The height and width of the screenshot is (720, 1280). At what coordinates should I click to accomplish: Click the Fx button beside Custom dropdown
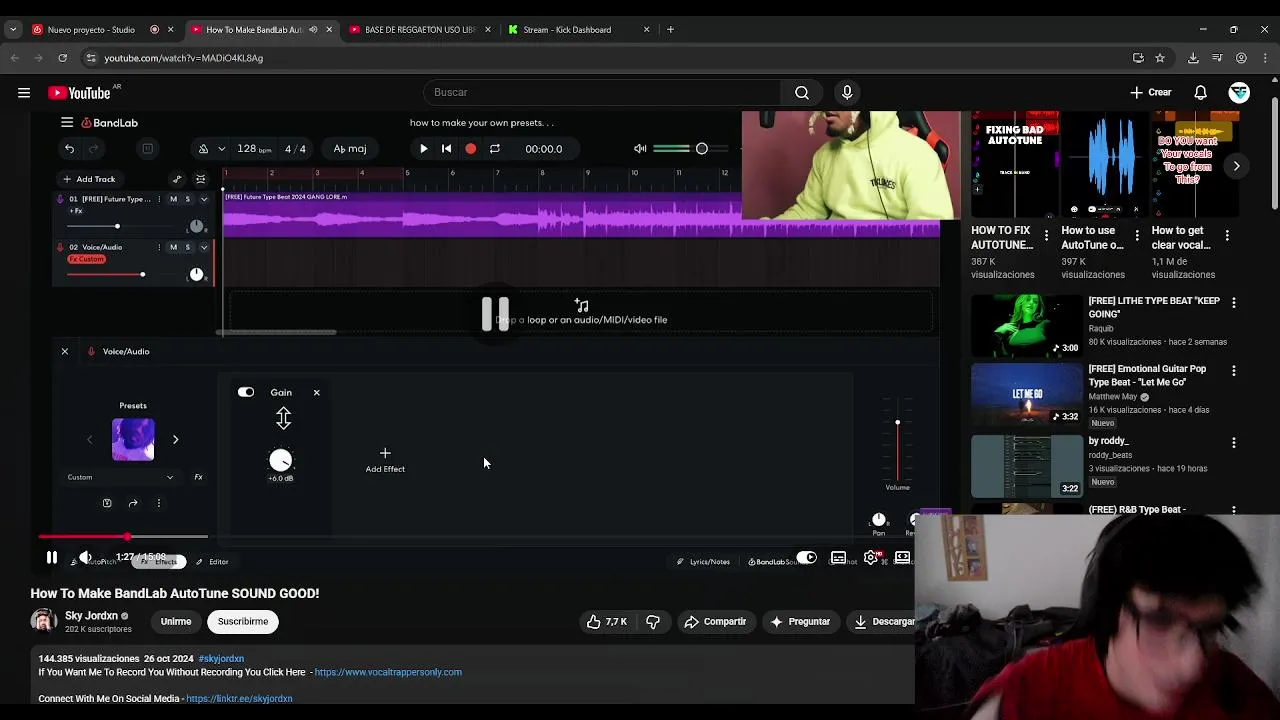198,478
